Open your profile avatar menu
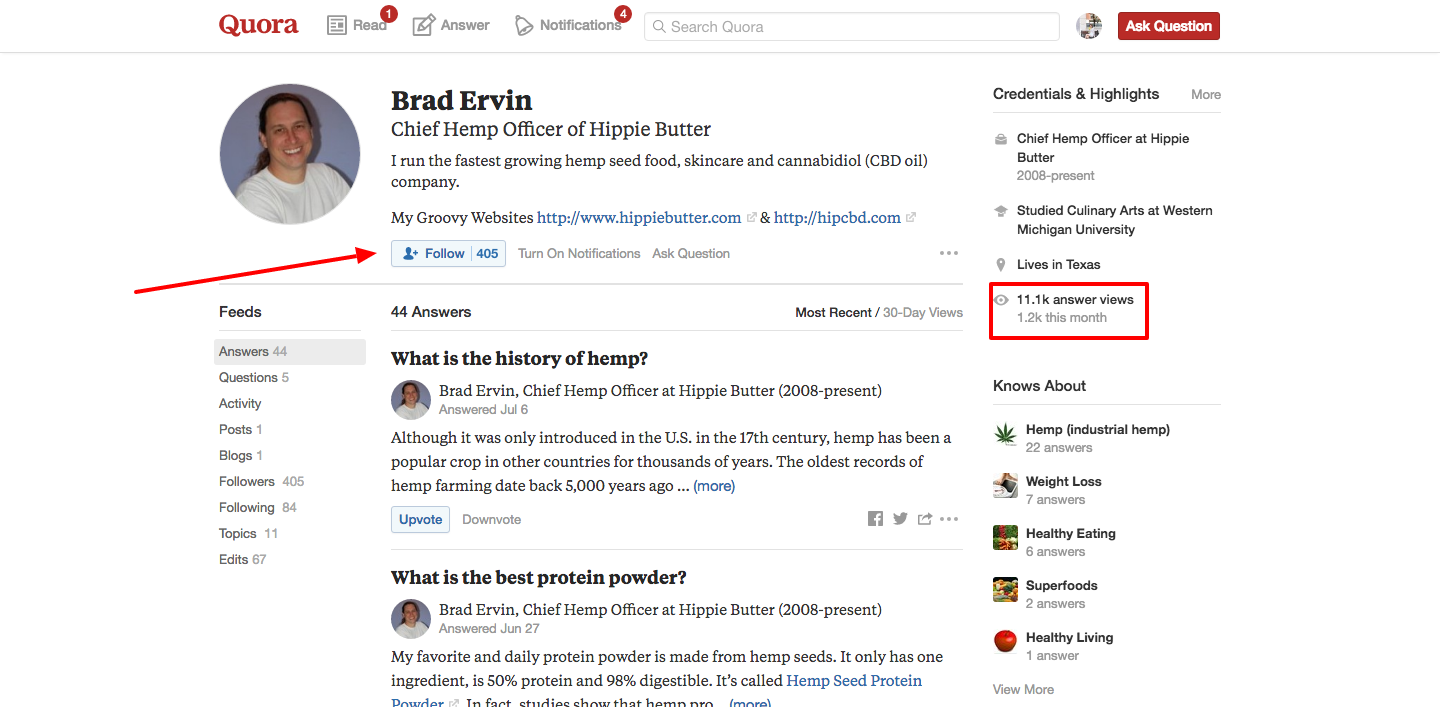1440x707 pixels. (x=1089, y=27)
